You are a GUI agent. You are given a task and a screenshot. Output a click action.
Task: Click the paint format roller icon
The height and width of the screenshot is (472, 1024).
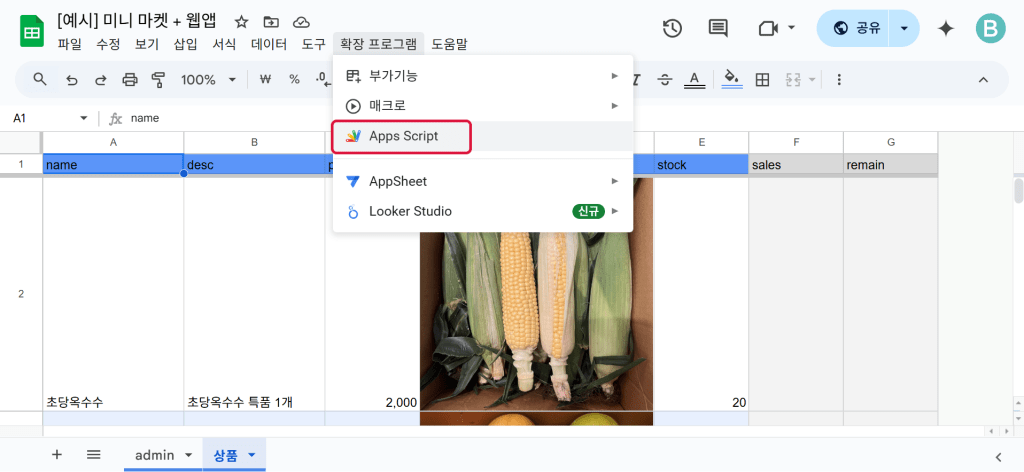158,80
